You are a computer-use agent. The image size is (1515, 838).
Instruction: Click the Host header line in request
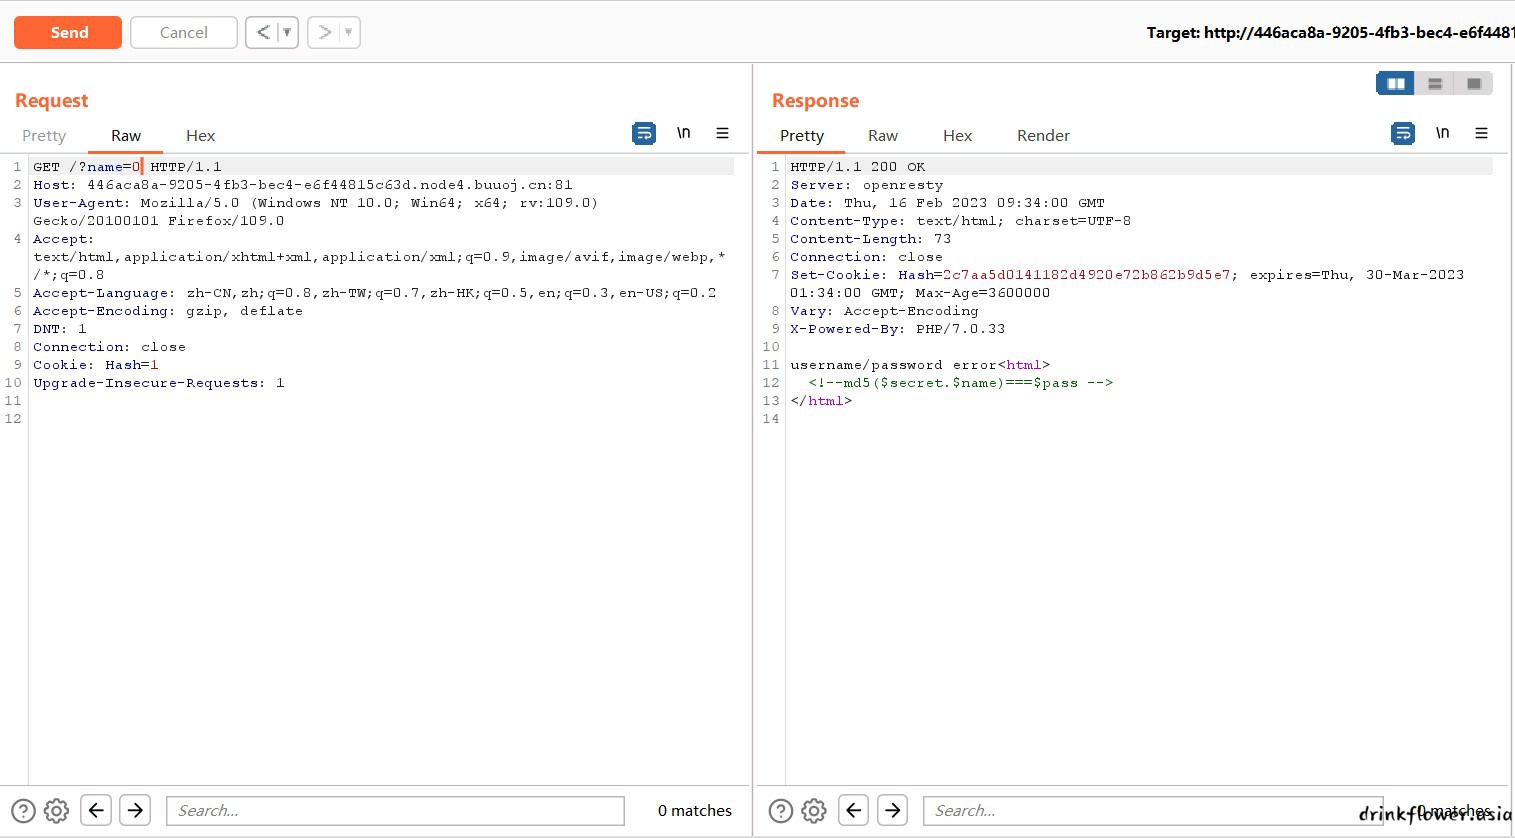(x=303, y=185)
